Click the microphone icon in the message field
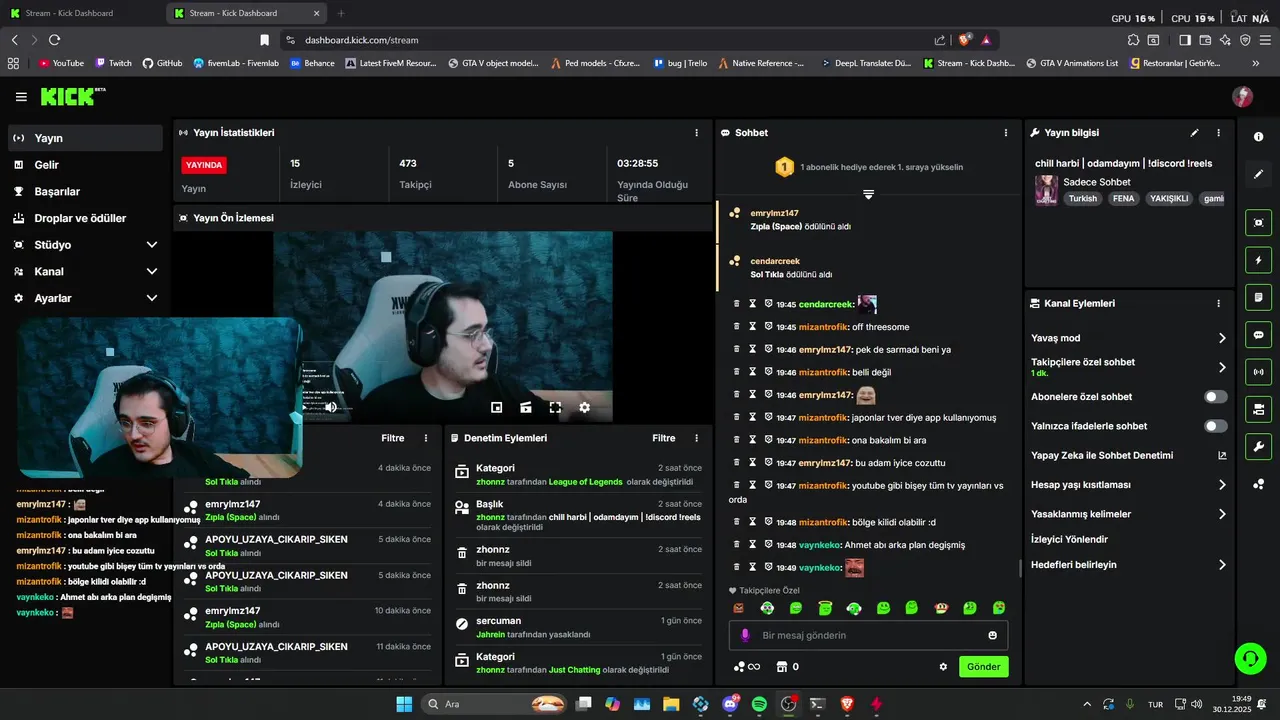Viewport: 1280px width, 720px height. coord(745,635)
